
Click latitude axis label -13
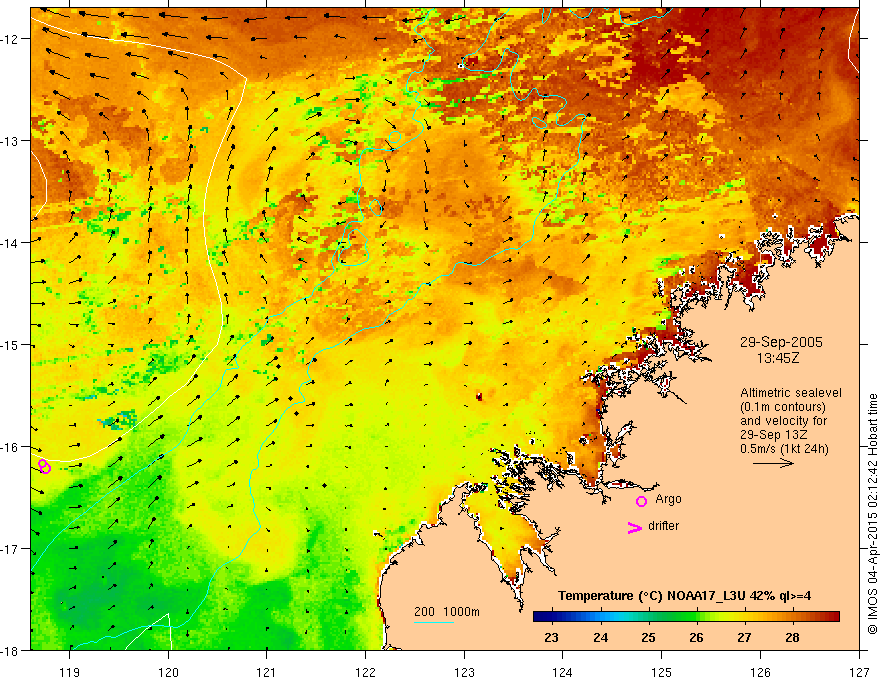coord(11,141)
